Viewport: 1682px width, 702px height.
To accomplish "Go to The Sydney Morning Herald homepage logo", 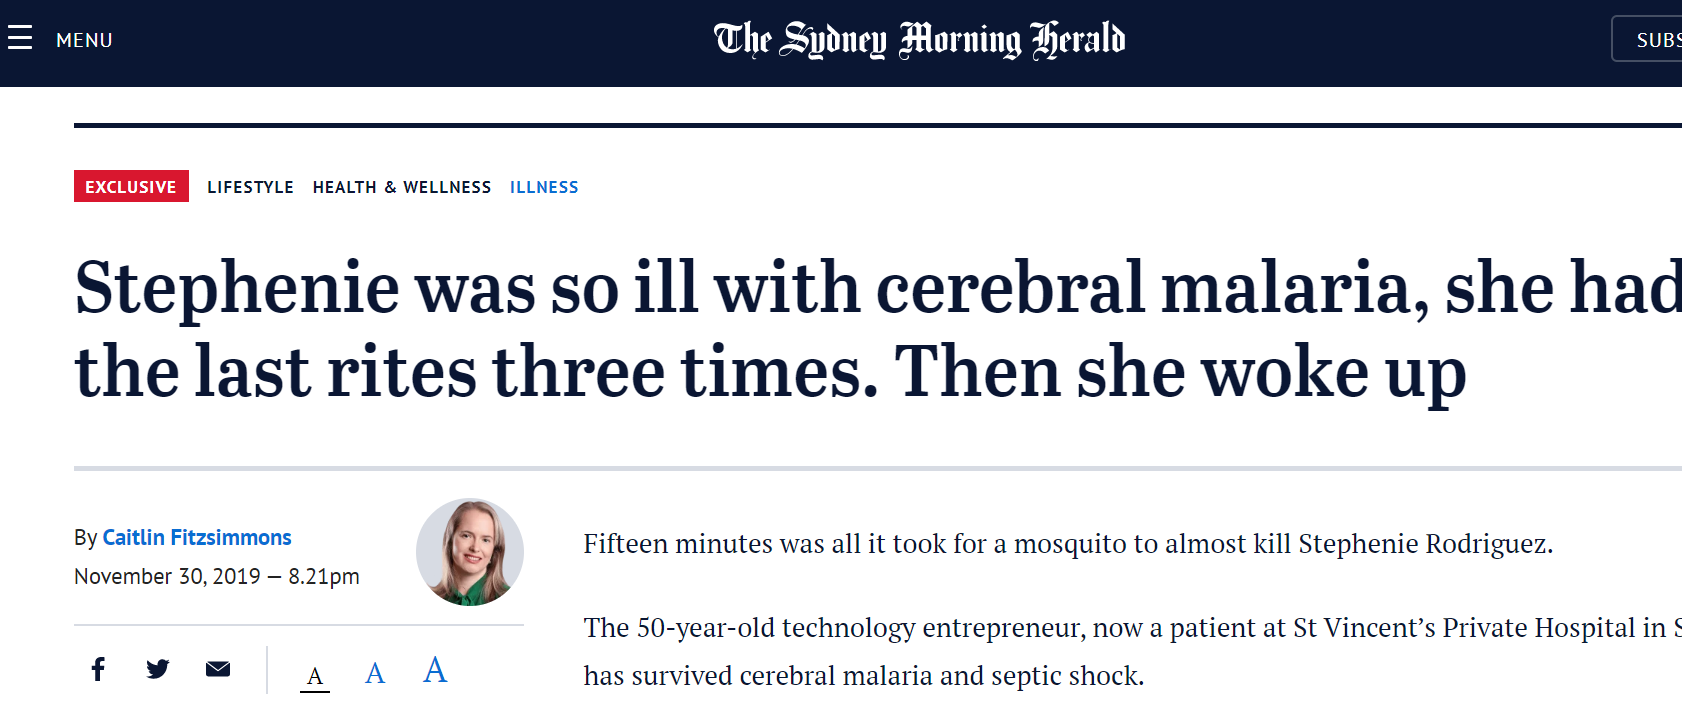I will 919,40.
